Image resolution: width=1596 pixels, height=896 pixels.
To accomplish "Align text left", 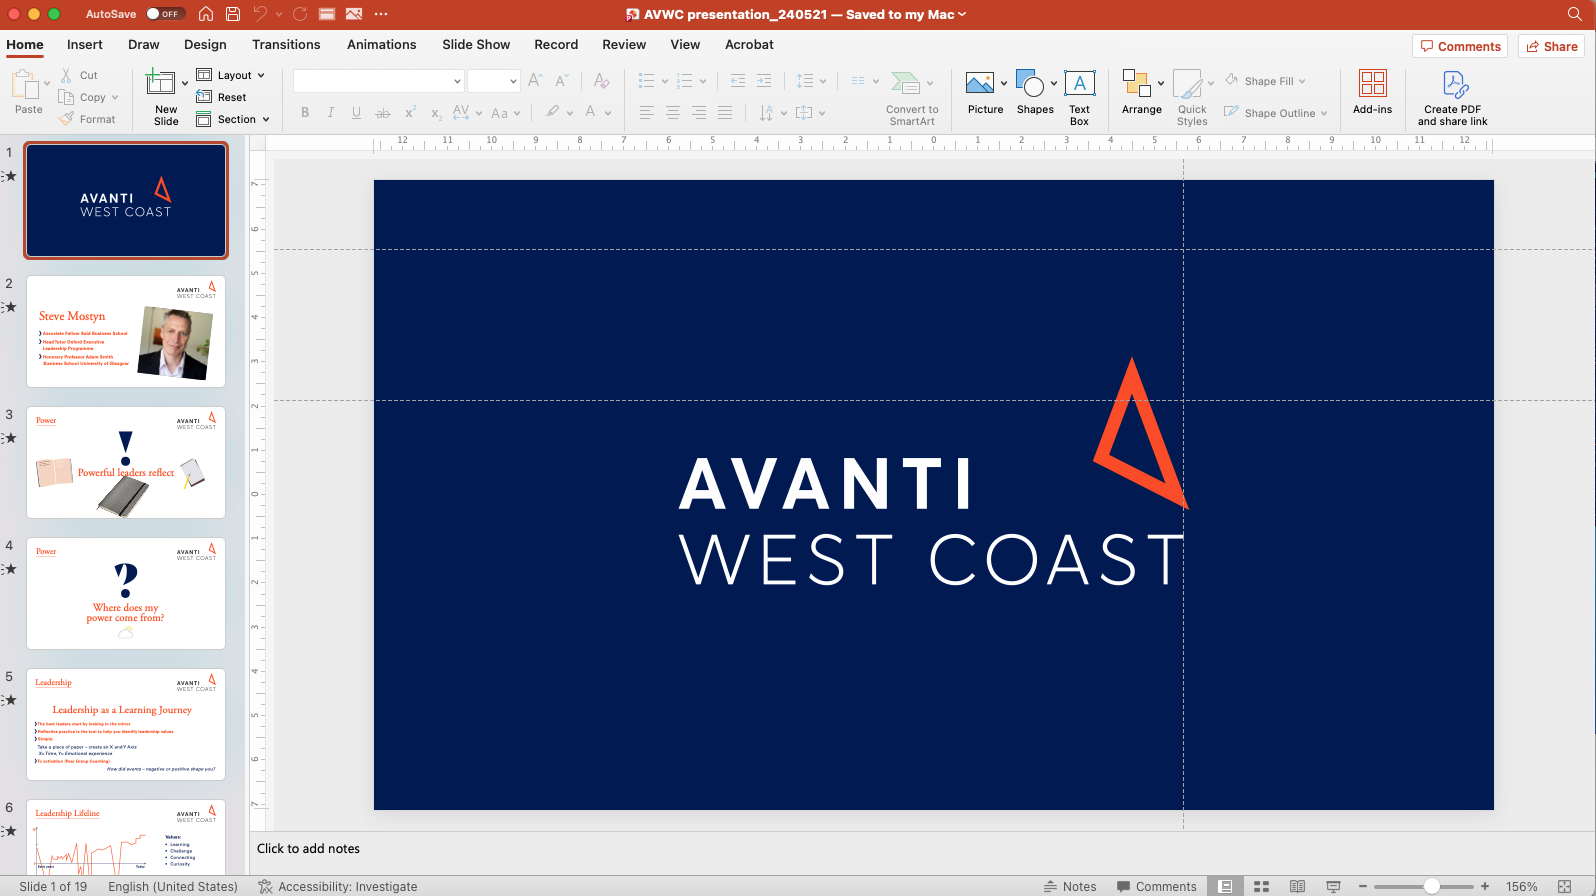I will pyautogui.click(x=647, y=113).
